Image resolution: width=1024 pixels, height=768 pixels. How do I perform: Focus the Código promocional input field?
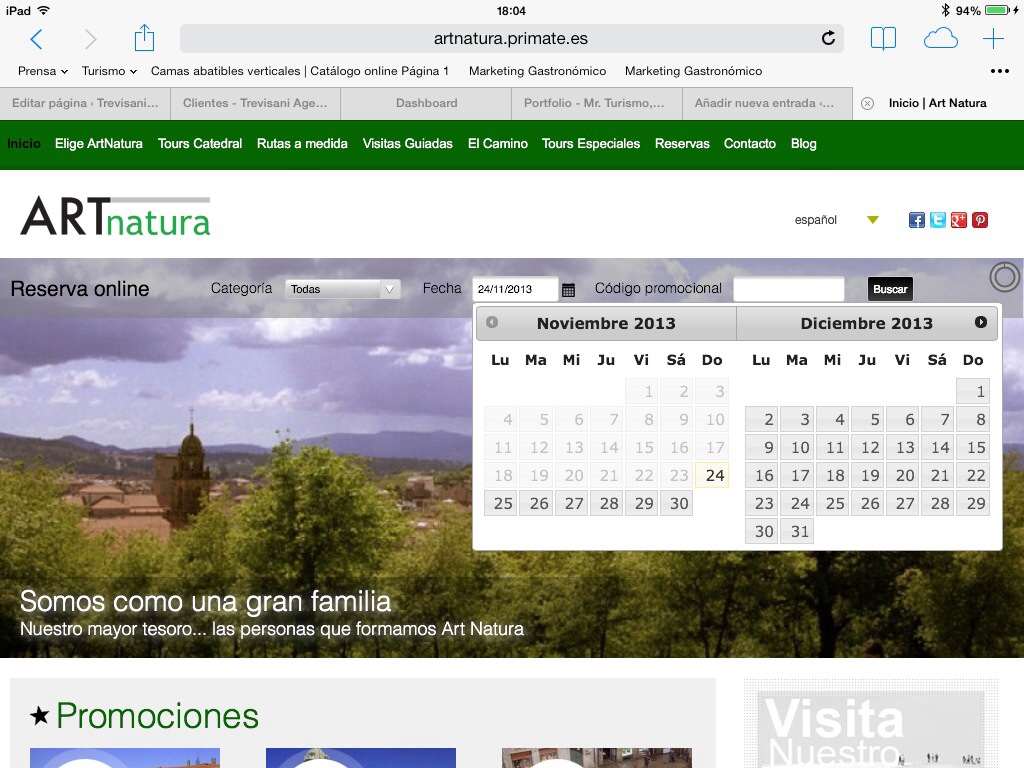click(788, 289)
